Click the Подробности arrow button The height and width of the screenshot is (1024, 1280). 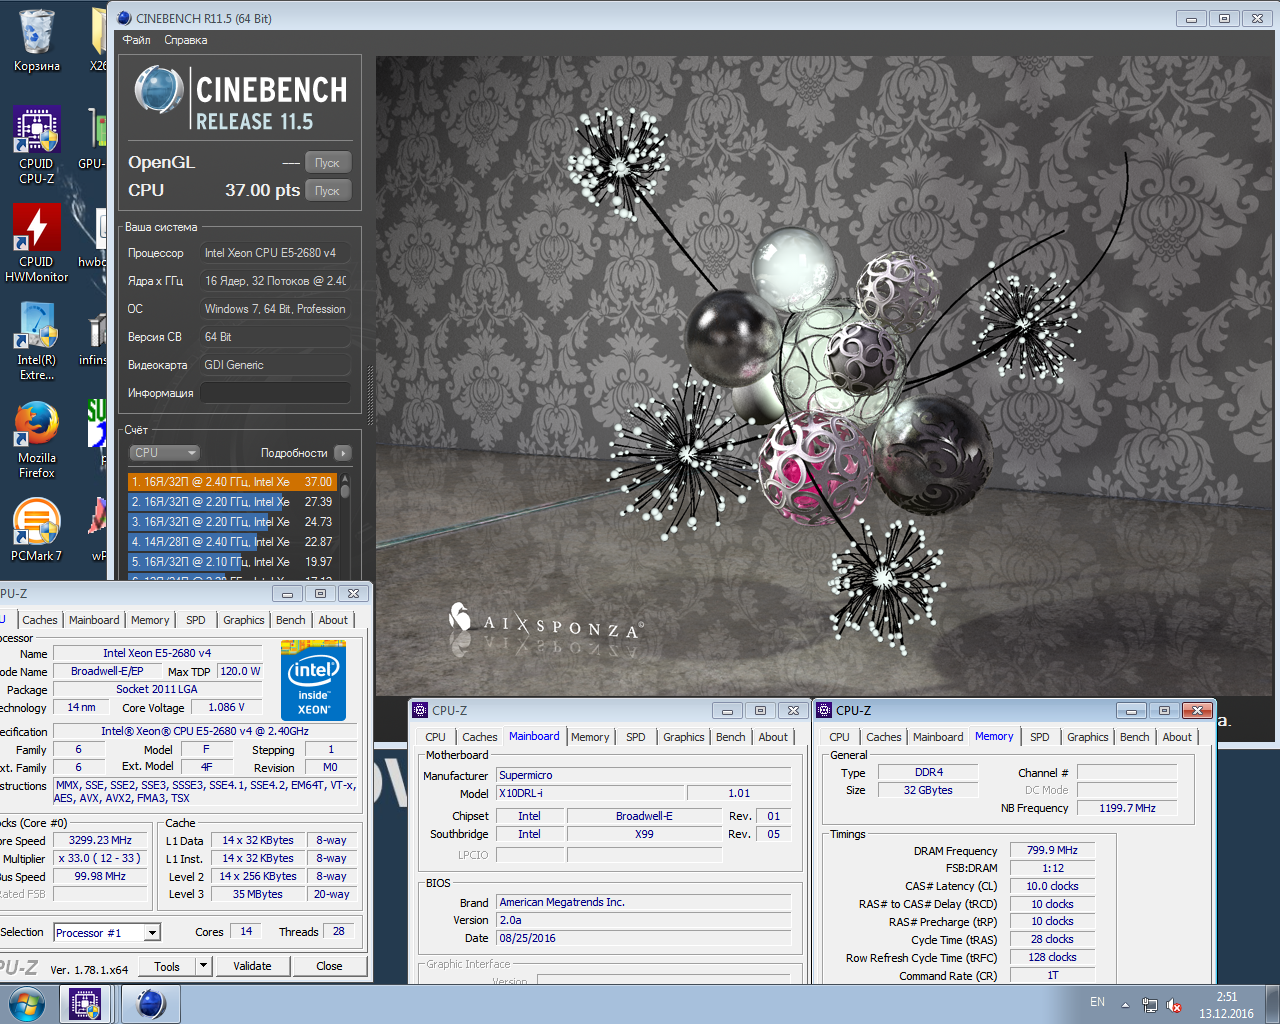(x=343, y=453)
